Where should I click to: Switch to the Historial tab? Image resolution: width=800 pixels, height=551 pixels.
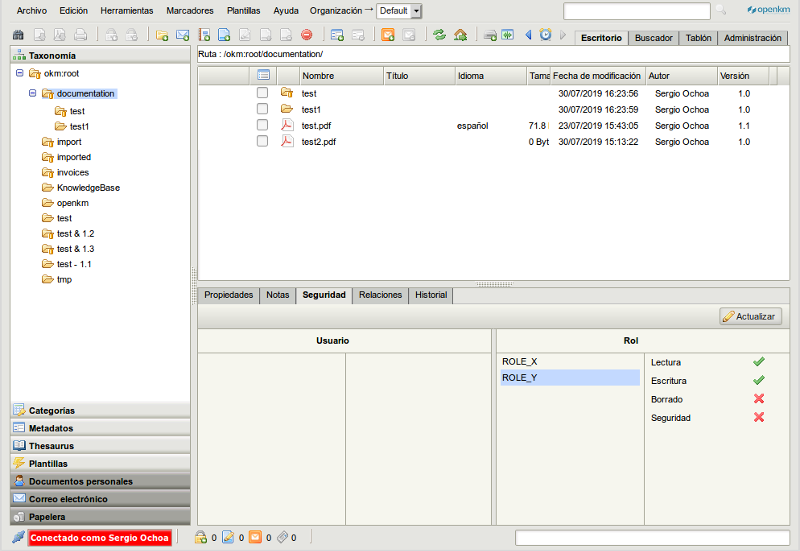pyautogui.click(x=431, y=295)
